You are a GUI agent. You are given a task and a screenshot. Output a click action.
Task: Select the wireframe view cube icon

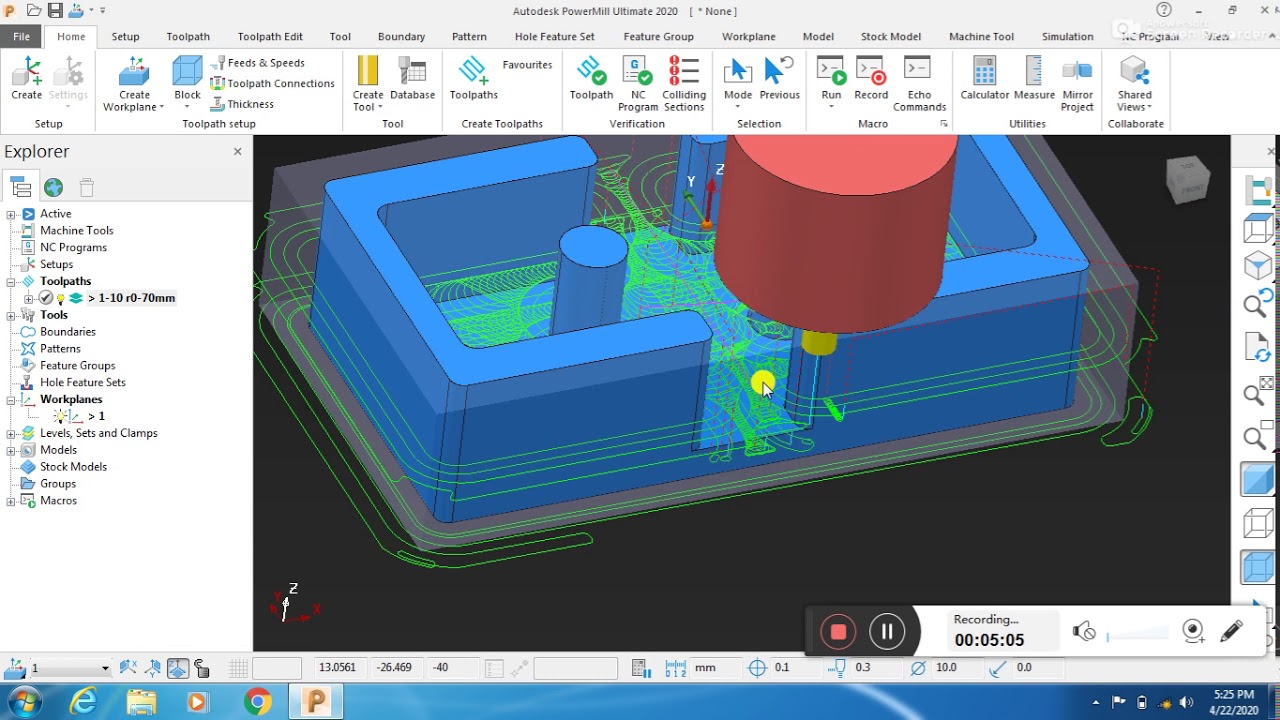pyautogui.click(x=1257, y=523)
